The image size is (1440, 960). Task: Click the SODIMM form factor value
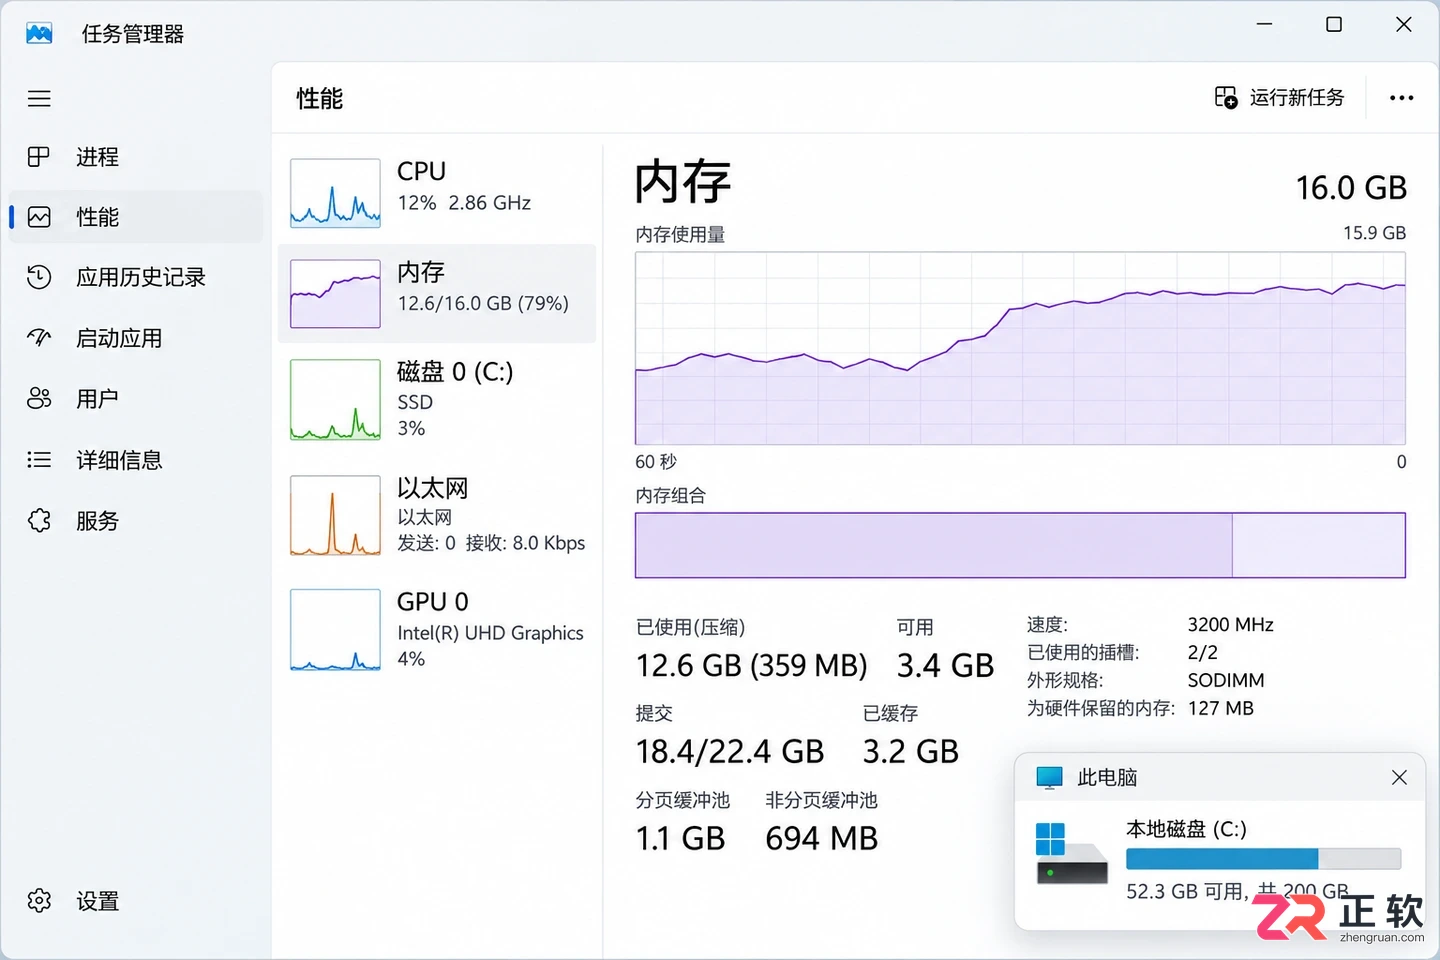pyautogui.click(x=1226, y=681)
